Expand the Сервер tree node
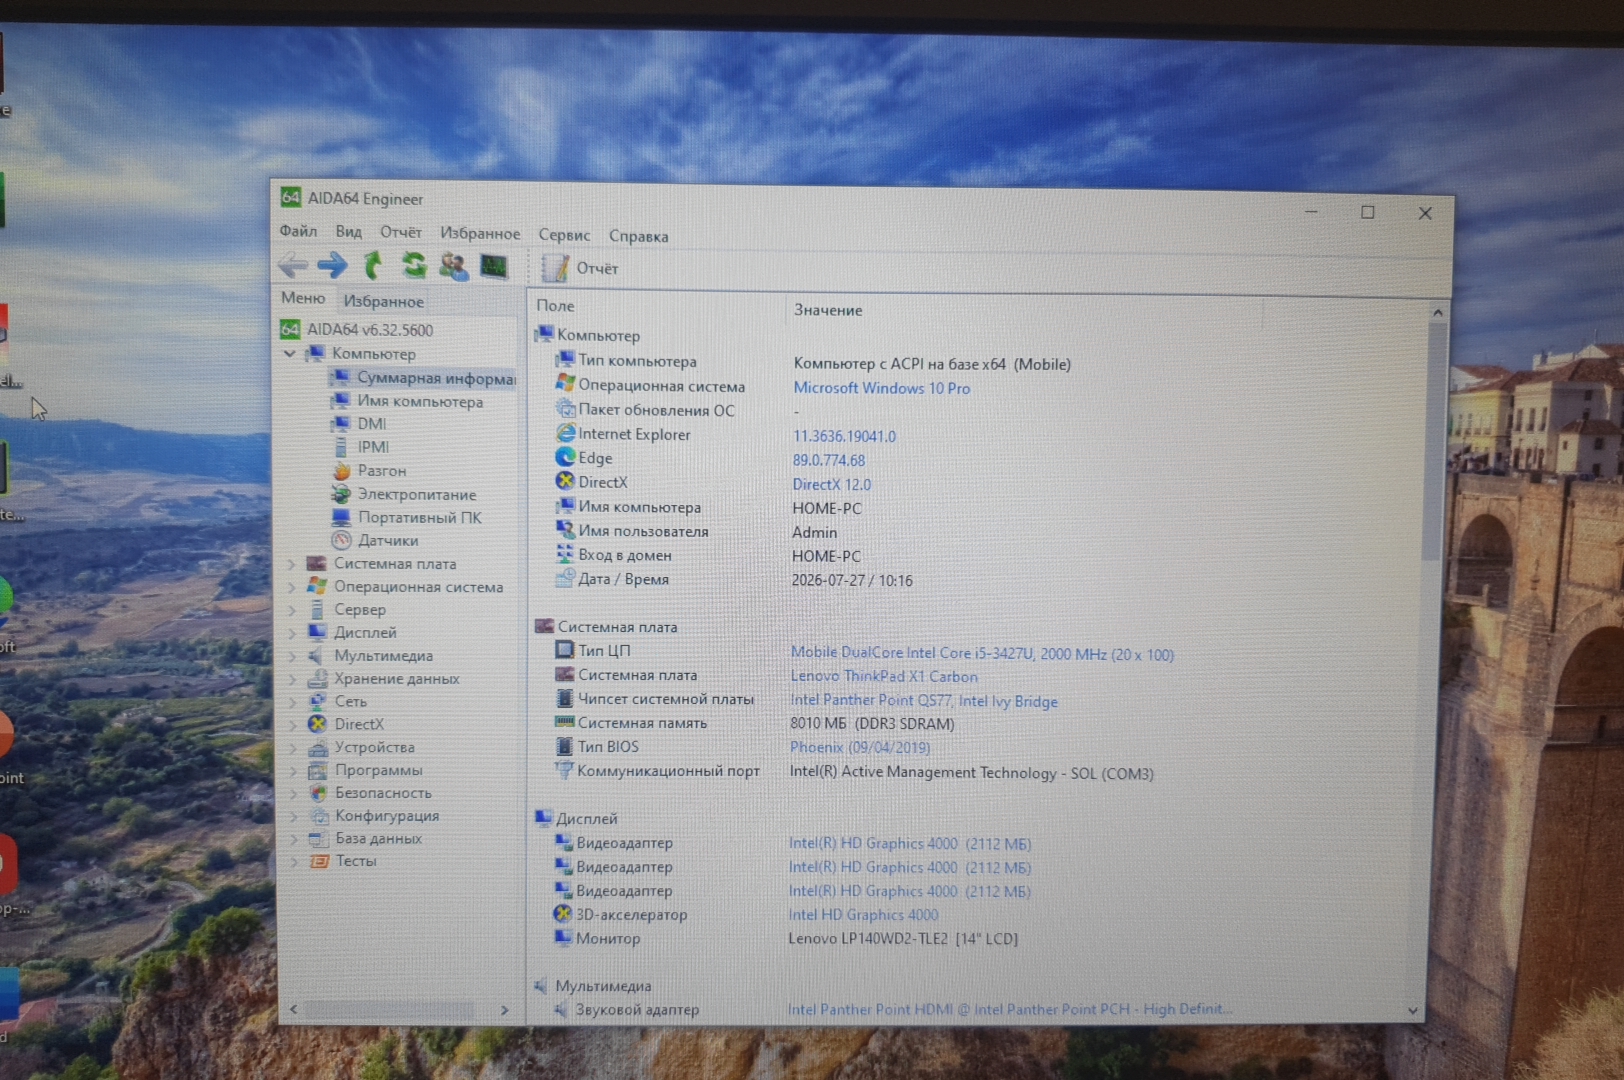This screenshot has width=1624, height=1080. (x=292, y=610)
